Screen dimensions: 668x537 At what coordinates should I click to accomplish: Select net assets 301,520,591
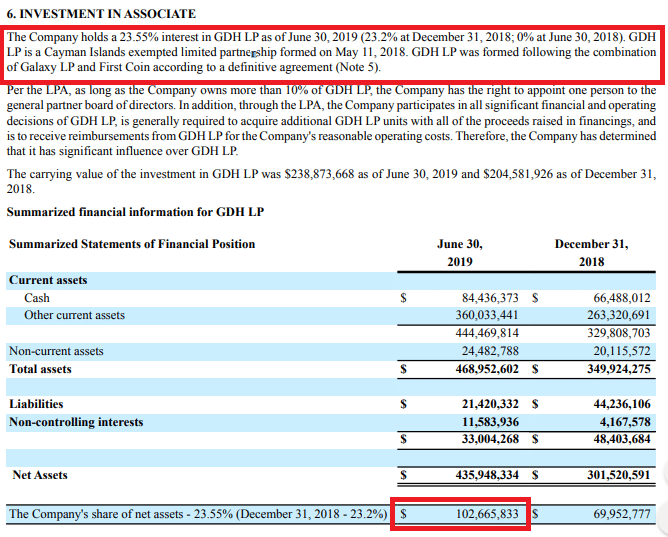pyautogui.click(x=619, y=475)
